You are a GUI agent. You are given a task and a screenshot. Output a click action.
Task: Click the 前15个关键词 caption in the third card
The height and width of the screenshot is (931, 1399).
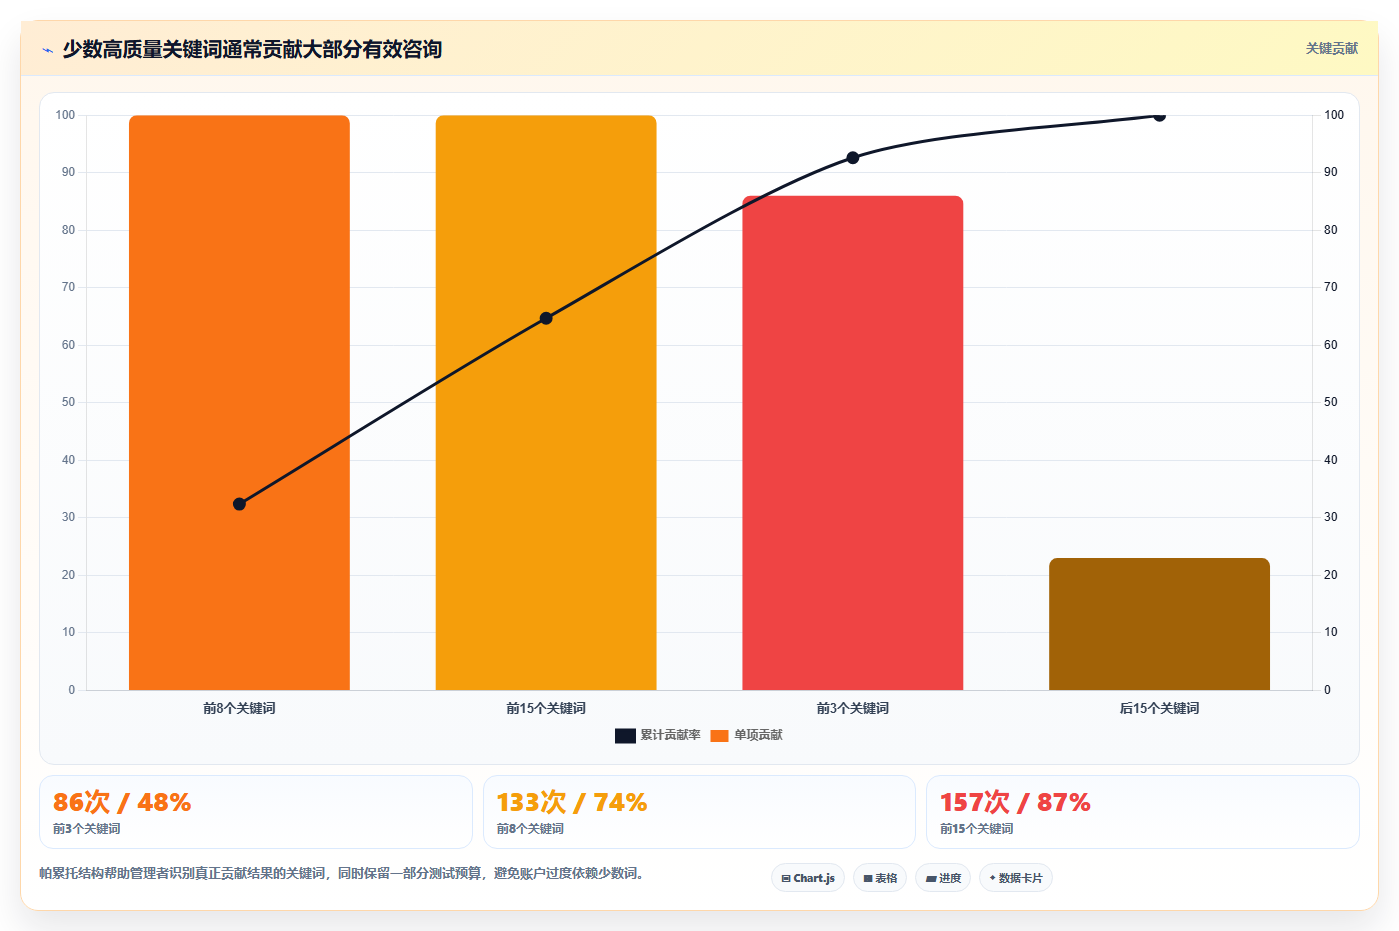tap(977, 829)
